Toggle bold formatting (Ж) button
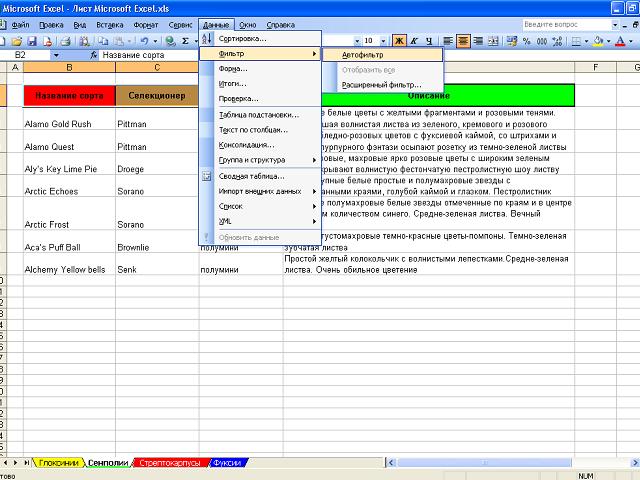640x480 pixels. (399, 41)
